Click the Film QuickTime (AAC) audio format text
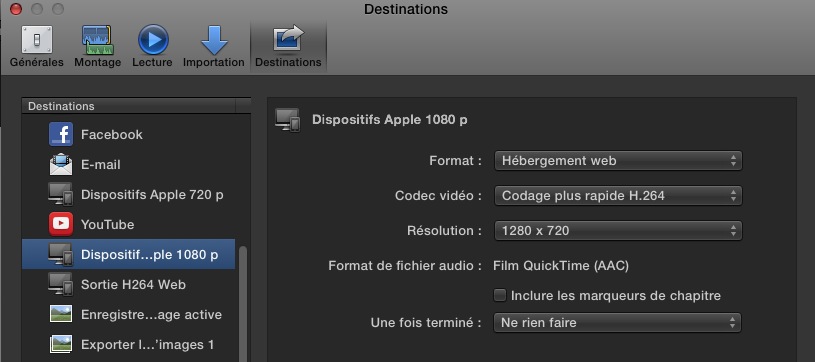Viewport: 815px width, 362px height. pyautogui.click(x=561, y=266)
